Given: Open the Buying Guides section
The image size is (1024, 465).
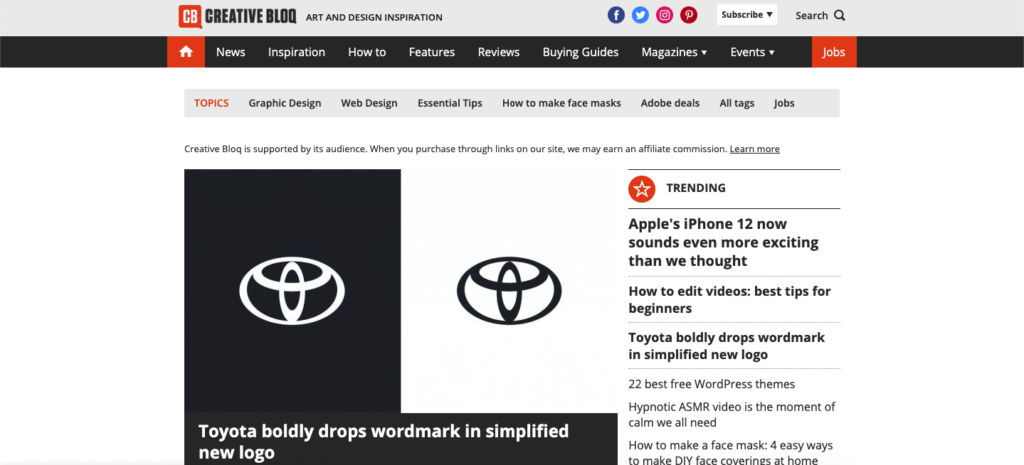Looking at the screenshot, I should tap(581, 52).
